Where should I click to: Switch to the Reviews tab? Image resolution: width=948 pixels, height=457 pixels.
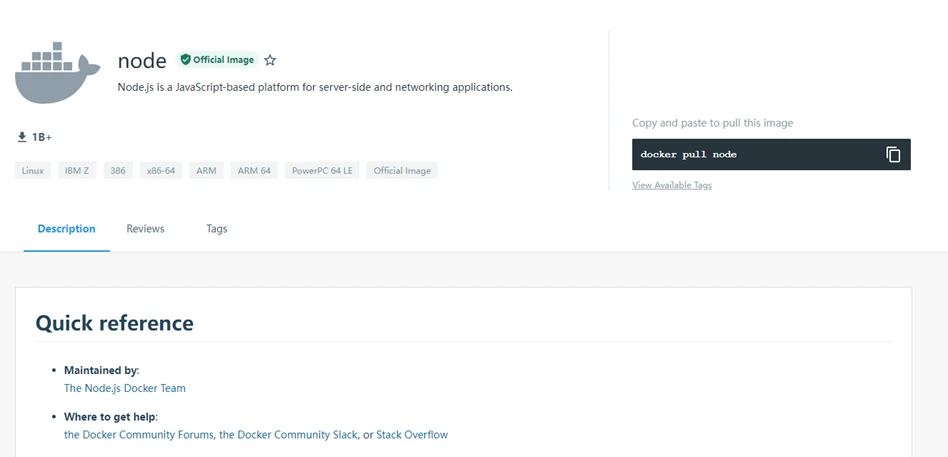pos(145,229)
